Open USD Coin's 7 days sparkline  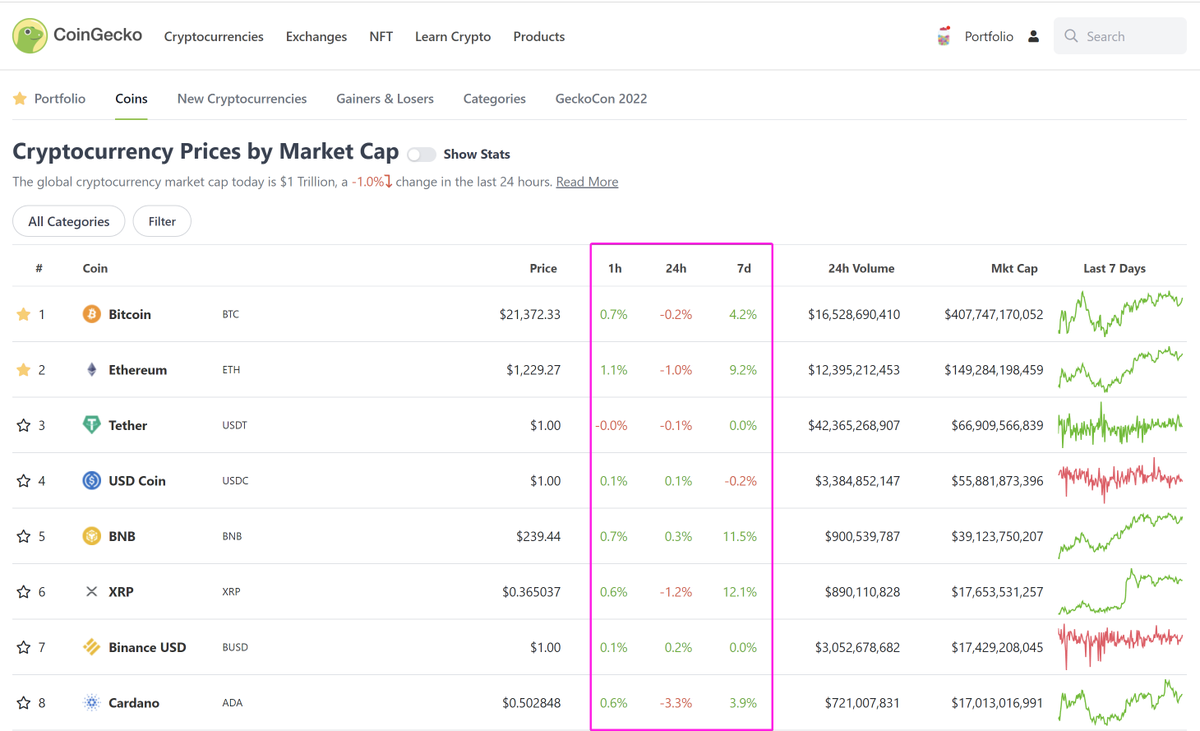[x=1121, y=481]
